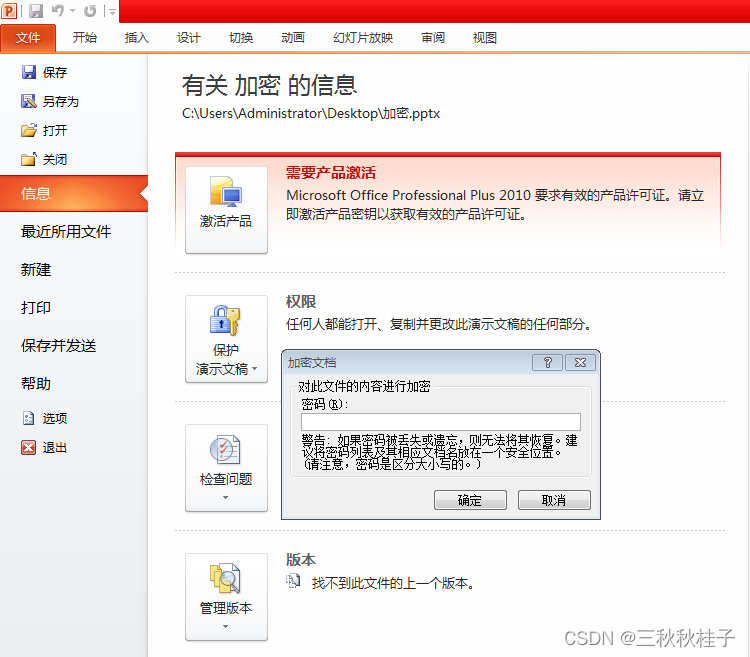This screenshot has width=750, height=657.
Task: Switch to the 动画 ribbon tab
Action: 293,38
